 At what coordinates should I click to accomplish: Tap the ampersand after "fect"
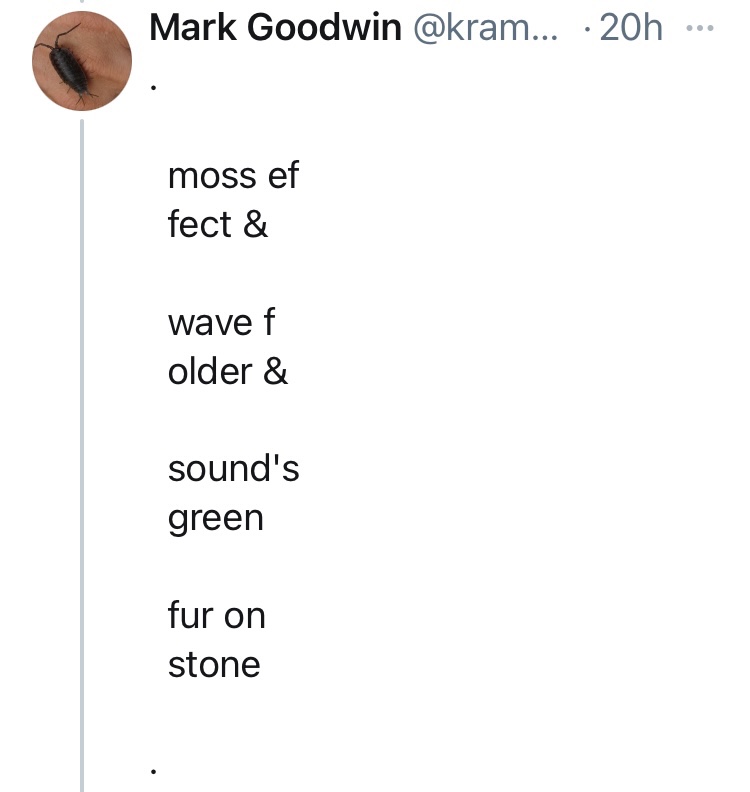click(256, 225)
